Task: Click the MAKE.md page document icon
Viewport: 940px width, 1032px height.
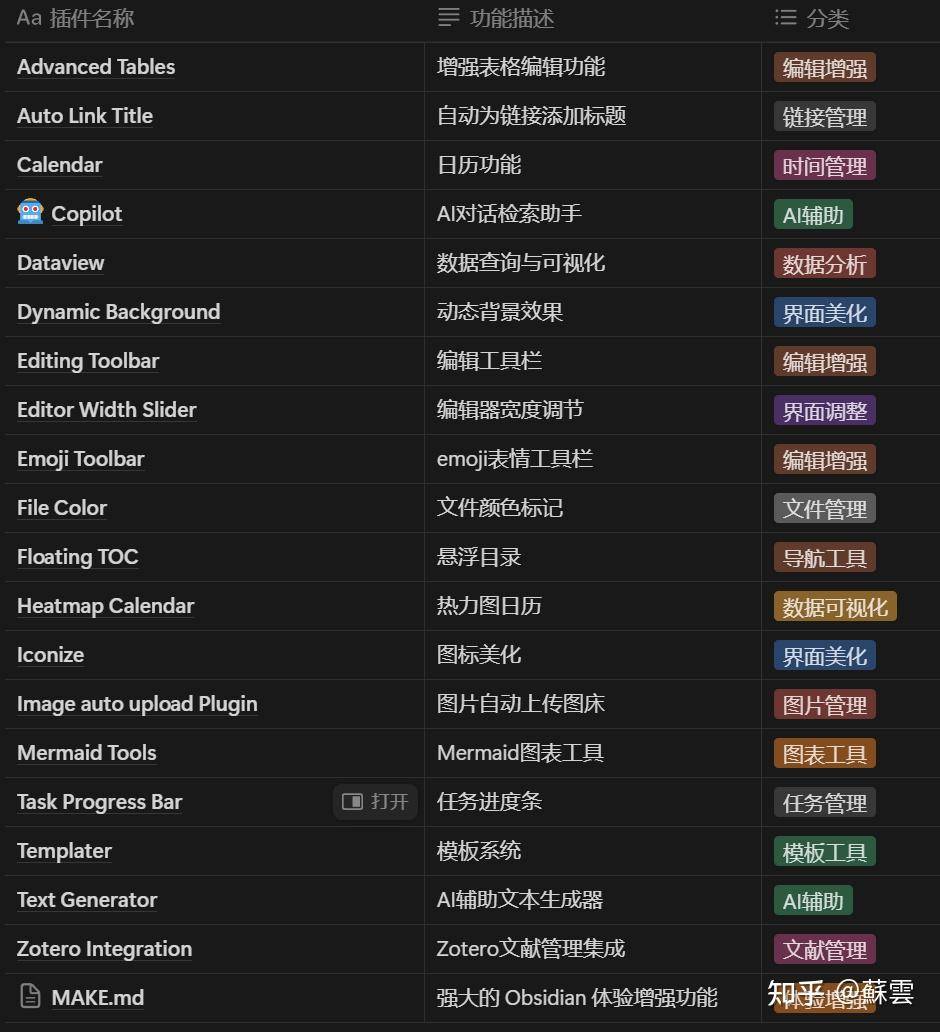Action: coord(30,996)
